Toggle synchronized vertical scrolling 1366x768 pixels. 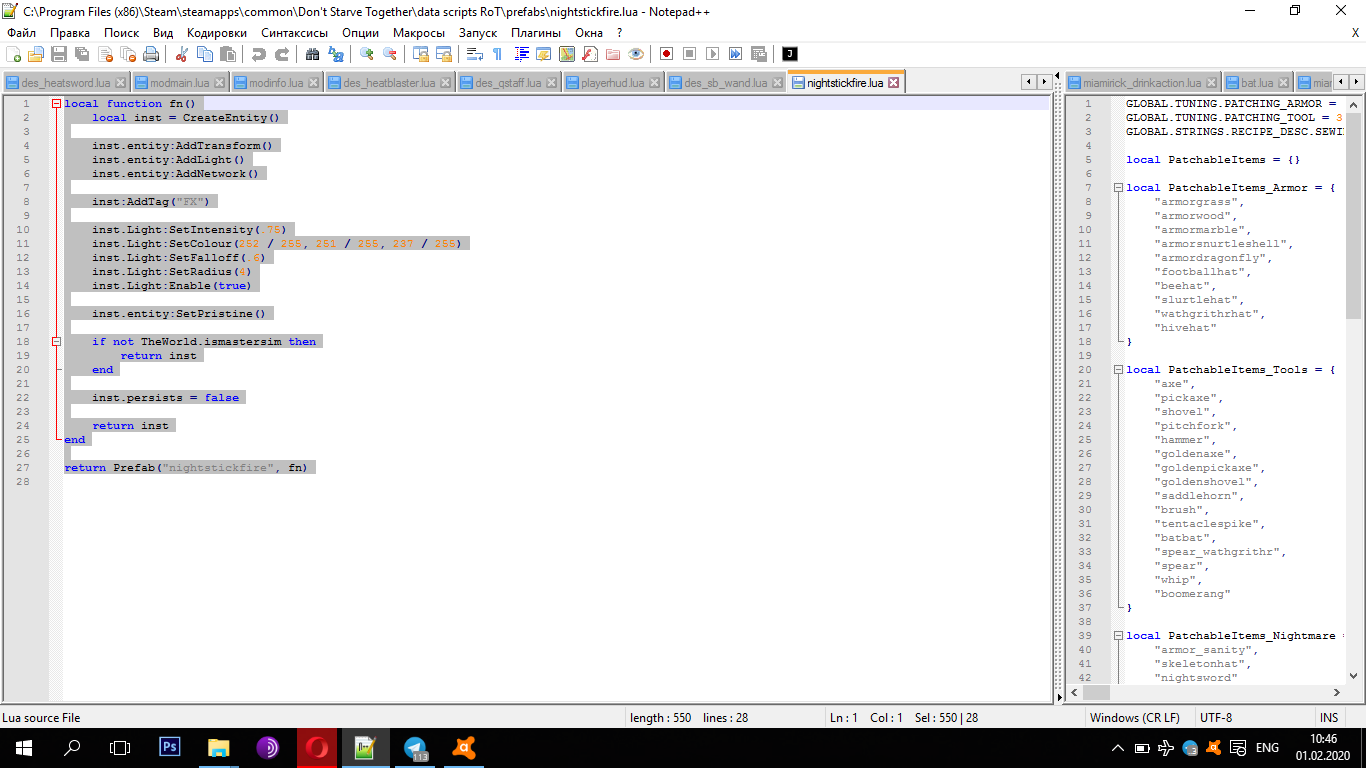pyautogui.click(x=421, y=54)
